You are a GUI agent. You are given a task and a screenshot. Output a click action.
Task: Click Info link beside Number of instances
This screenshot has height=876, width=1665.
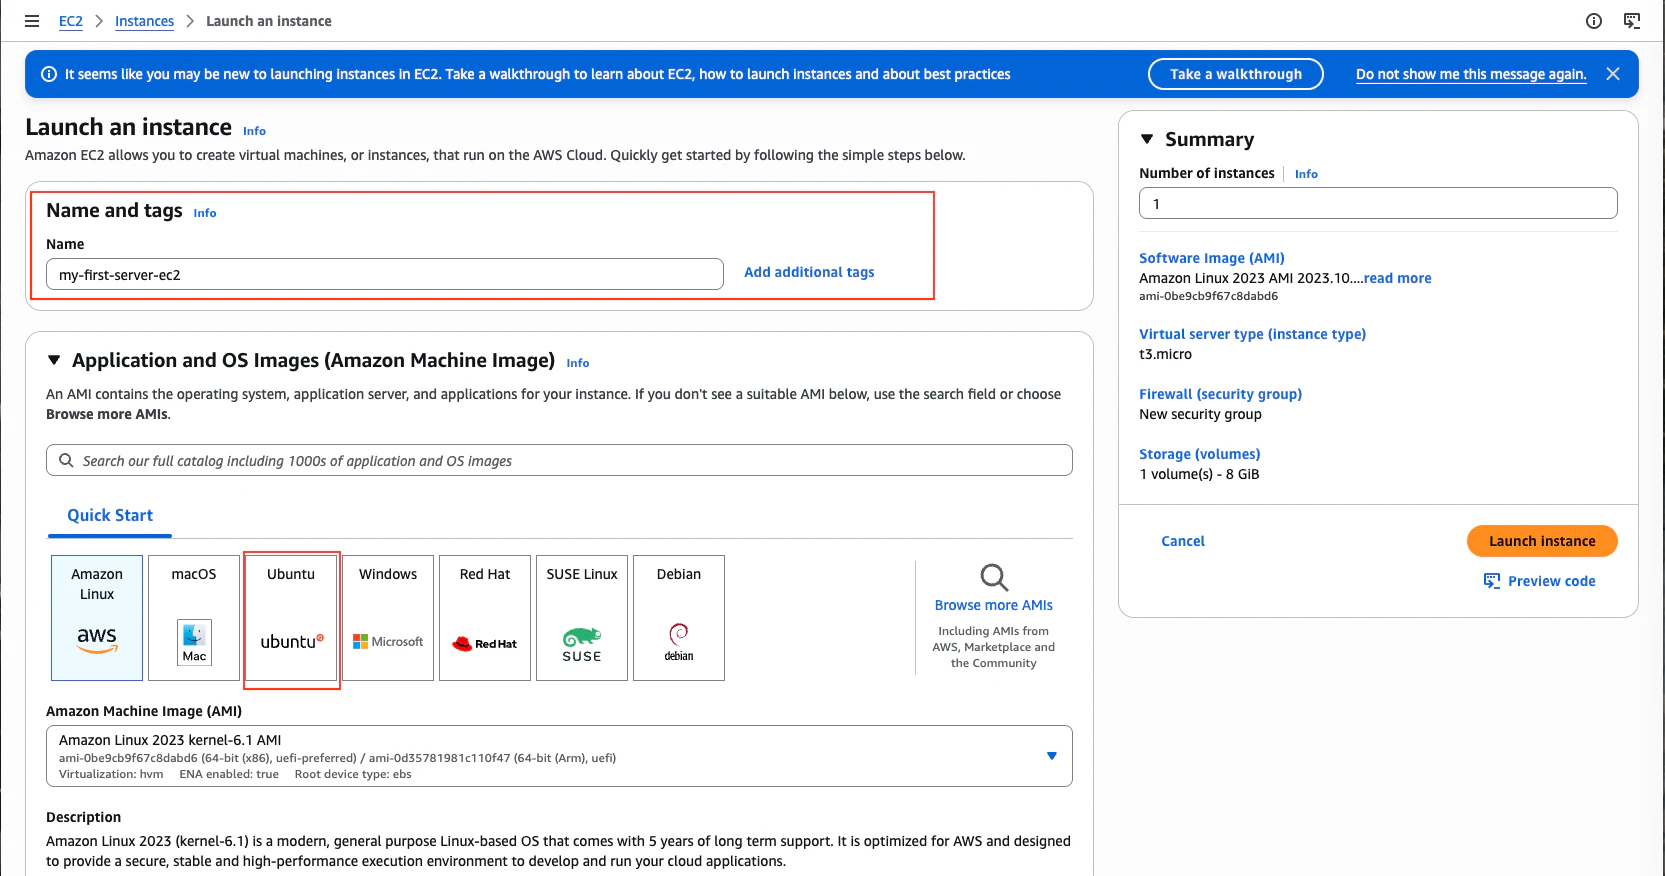pos(1306,174)
